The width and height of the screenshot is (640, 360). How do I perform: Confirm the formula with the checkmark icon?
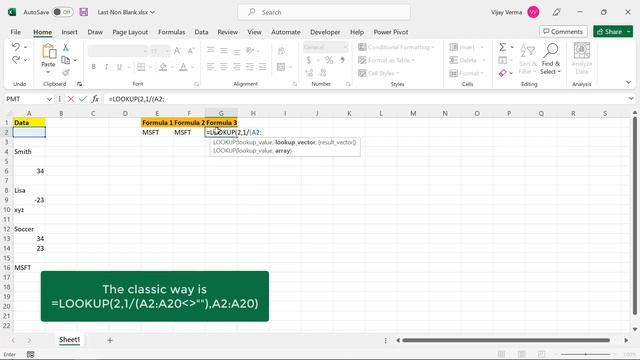click(83, 99)
